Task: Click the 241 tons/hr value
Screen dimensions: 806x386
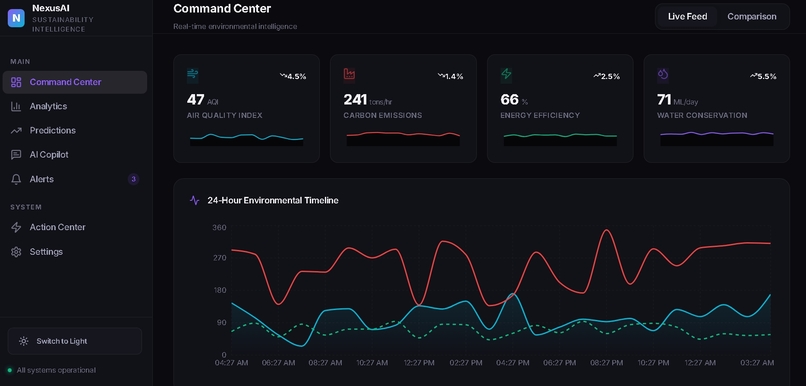Action: pyautogui.click(x=369, y=99)
